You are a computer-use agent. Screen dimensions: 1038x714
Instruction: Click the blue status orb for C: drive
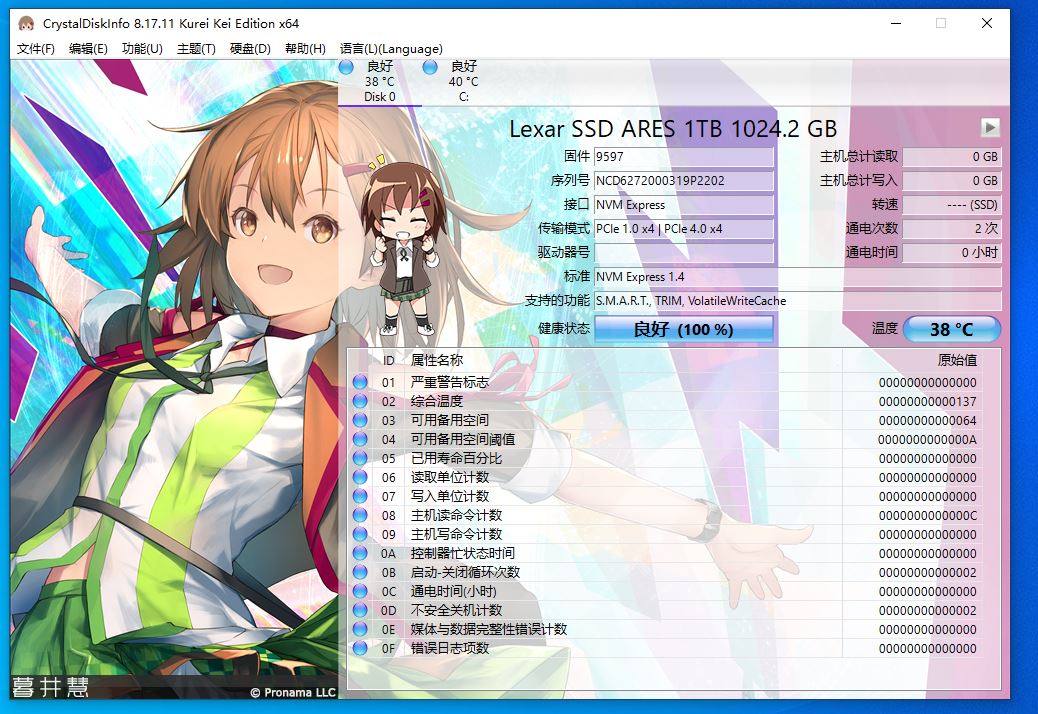[x=430, y=67]
